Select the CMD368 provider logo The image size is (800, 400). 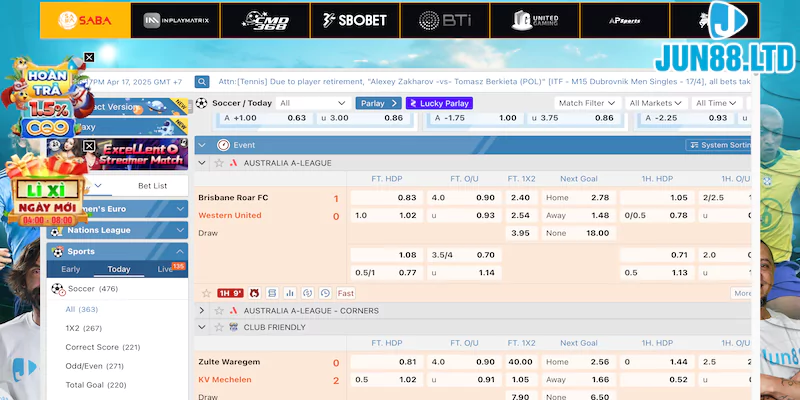(x=264, y=19)
